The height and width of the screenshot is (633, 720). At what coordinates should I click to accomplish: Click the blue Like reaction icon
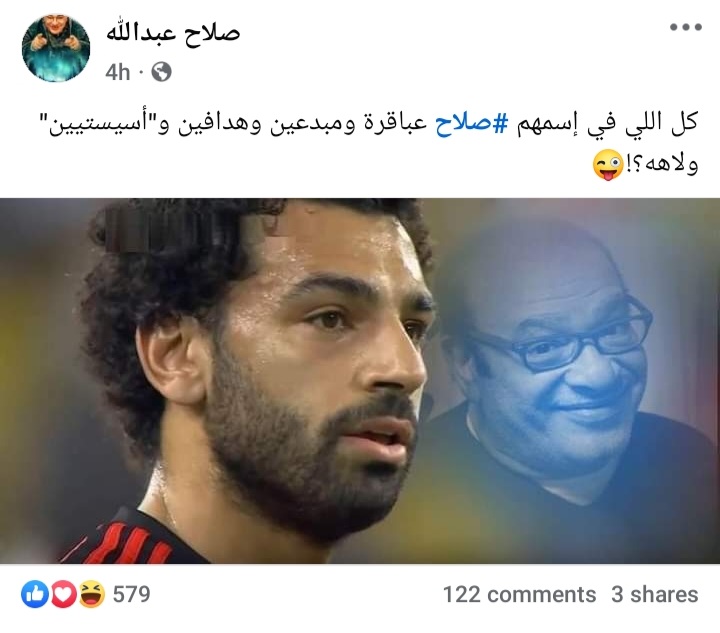coord(35,594)
